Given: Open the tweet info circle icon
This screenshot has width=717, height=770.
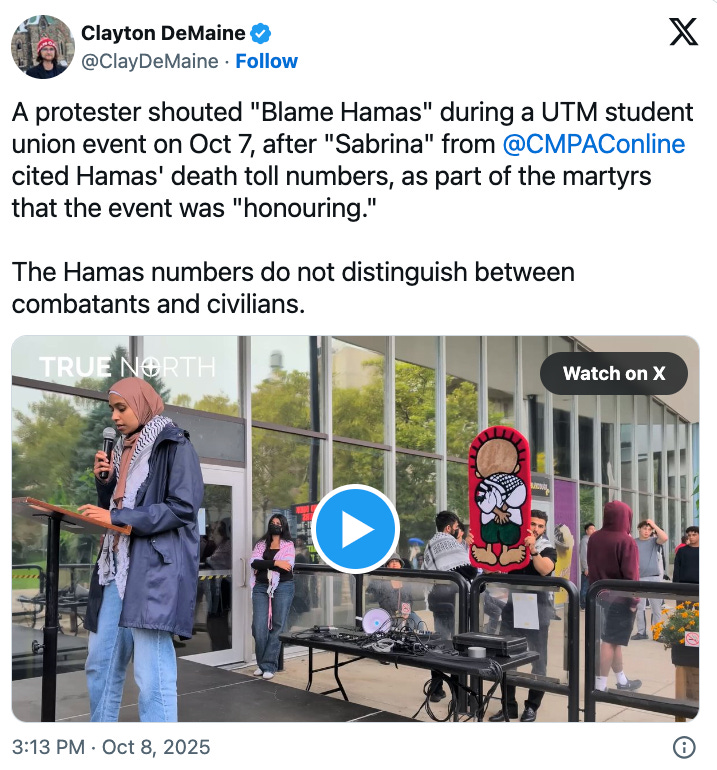Looking at the screenshot, I should (684, 747).
